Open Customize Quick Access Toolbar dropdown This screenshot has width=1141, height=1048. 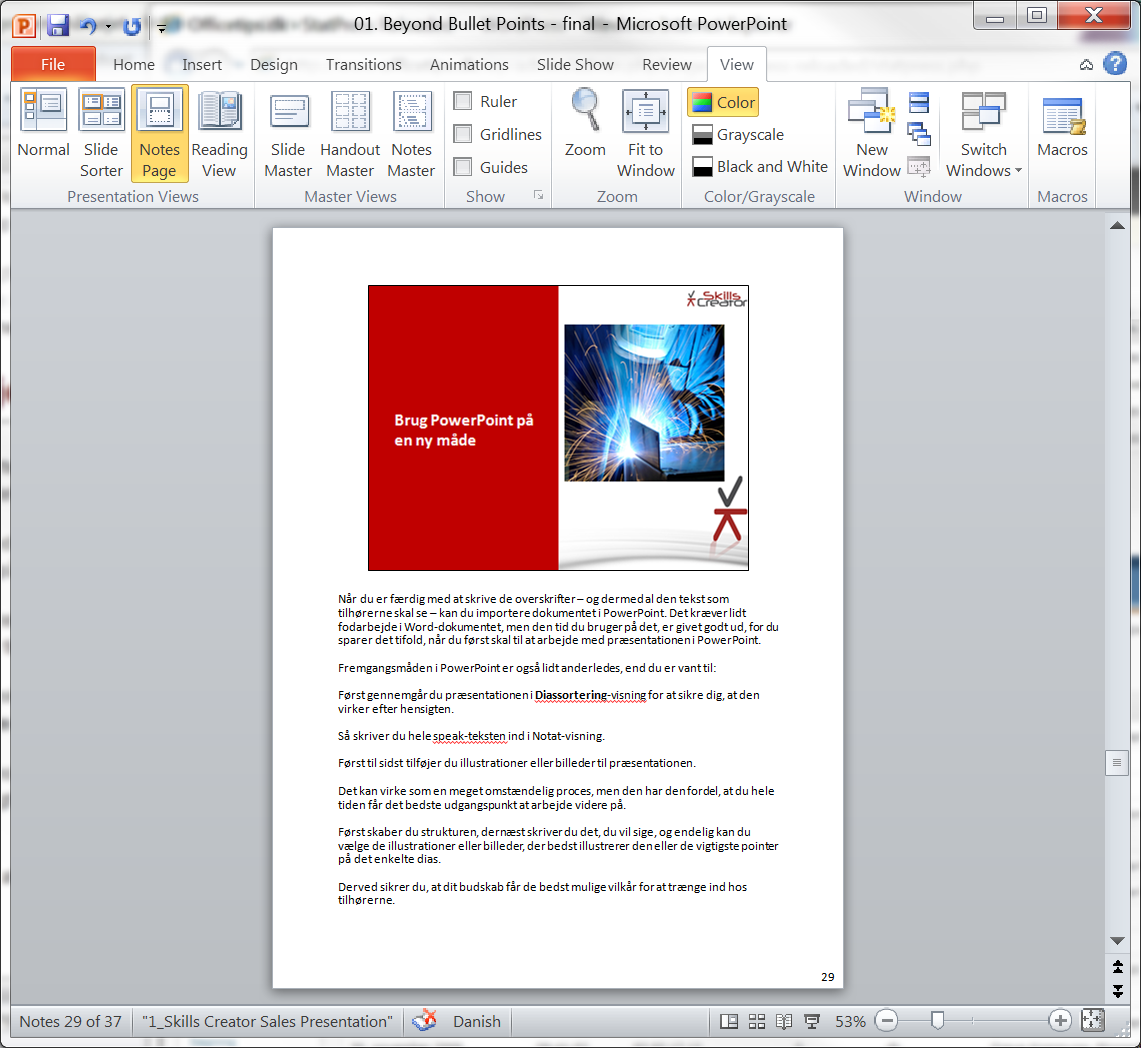pyautogui.click(x=162, y=28)
